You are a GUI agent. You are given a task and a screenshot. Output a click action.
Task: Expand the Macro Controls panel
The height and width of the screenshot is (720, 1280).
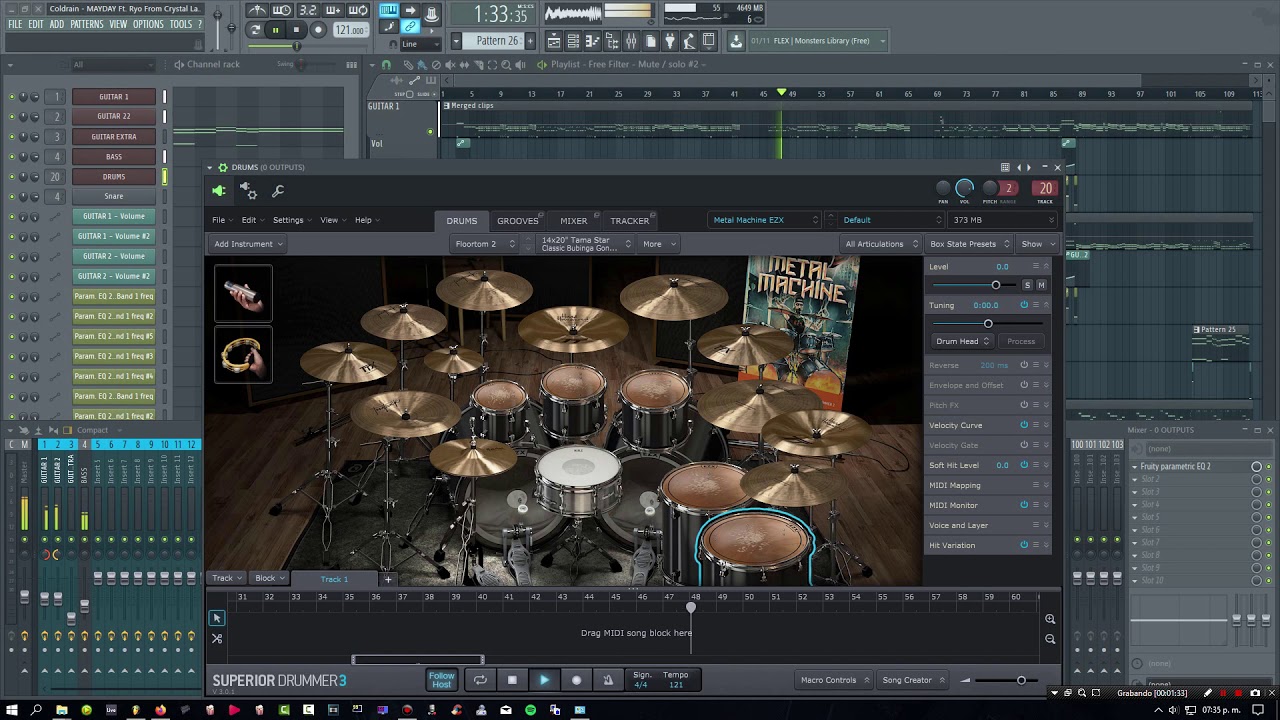[835, 680]
